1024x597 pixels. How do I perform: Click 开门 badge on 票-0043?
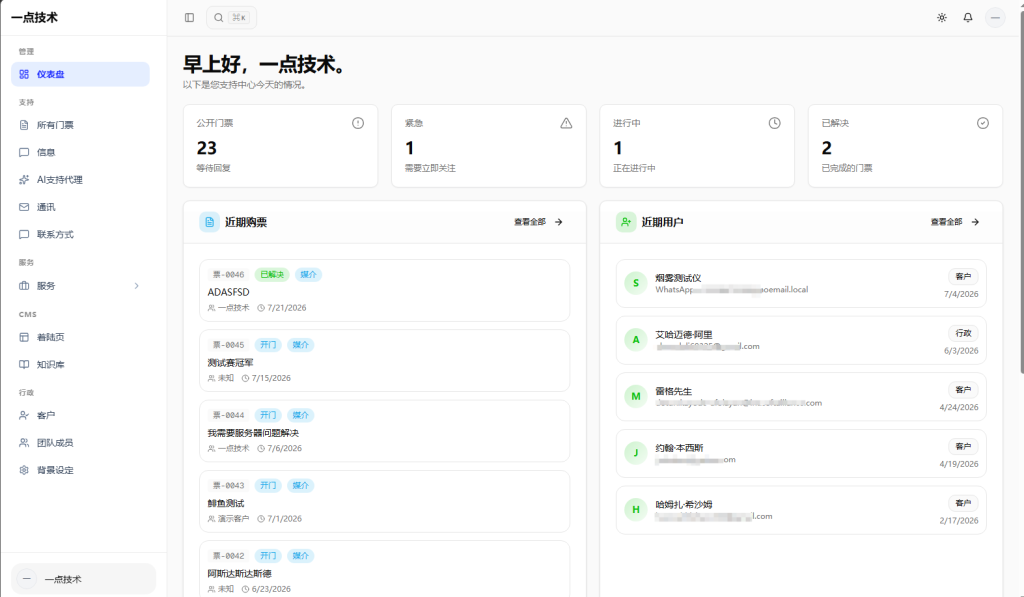(x=268, y=485)
